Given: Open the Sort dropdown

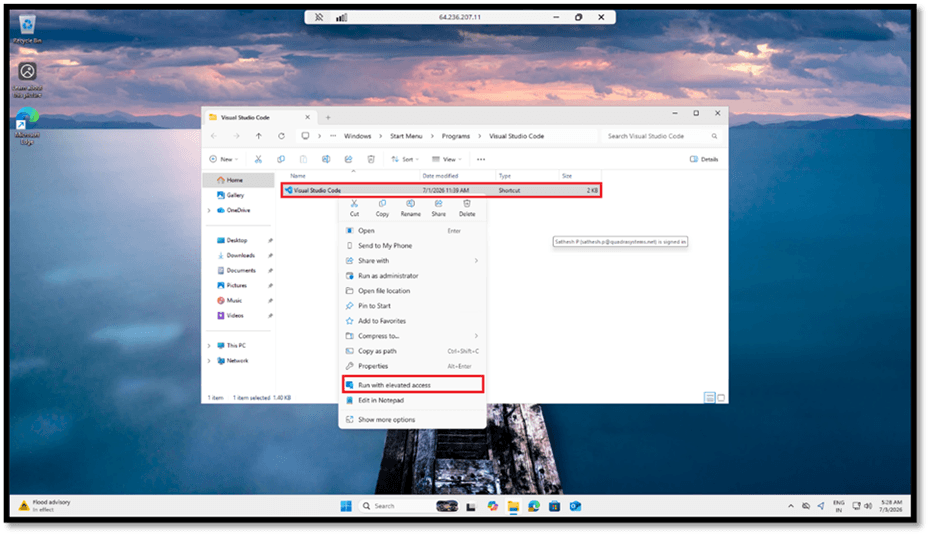Looking at the screenshot, I should [405, 159].
